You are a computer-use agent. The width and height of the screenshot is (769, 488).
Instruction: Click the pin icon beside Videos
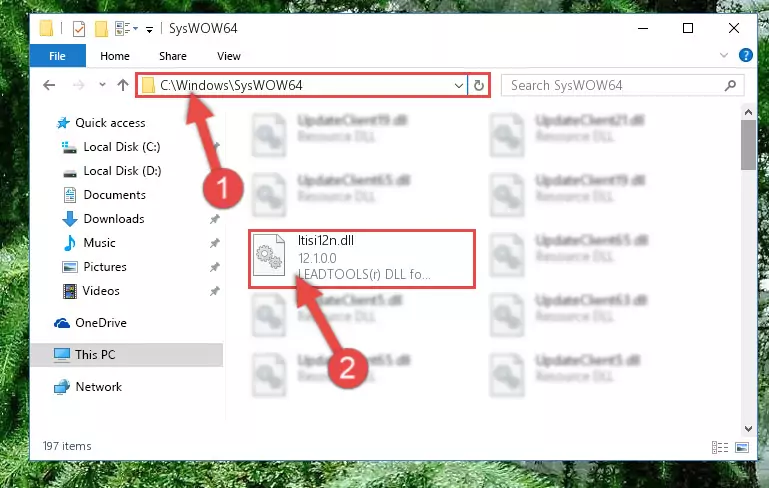point(215,291)
